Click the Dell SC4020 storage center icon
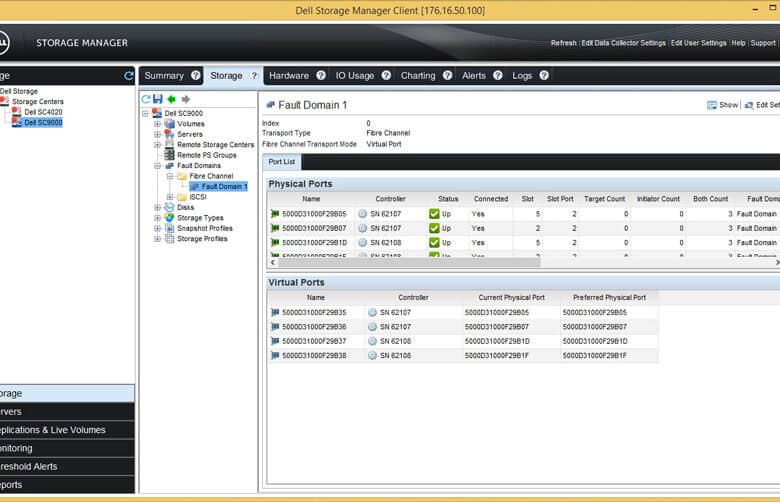Viewport: 780px width, 502px height. click(16, 112)
